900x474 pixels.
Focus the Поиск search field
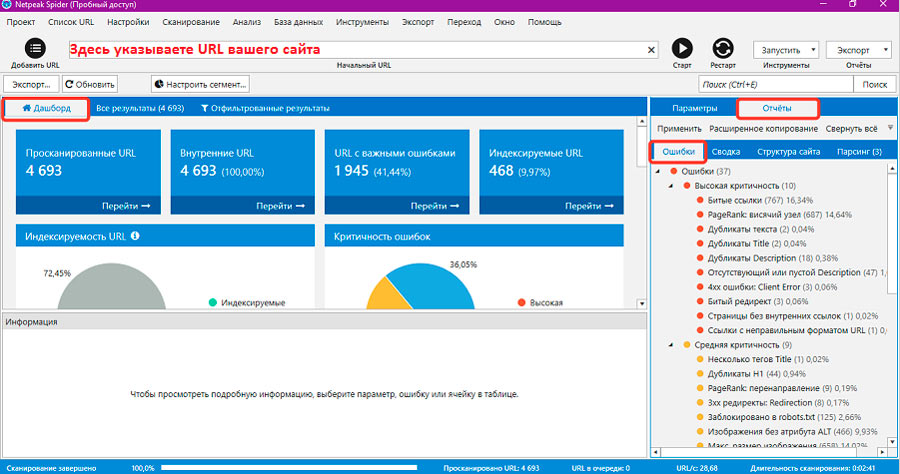tap(774, 85)
